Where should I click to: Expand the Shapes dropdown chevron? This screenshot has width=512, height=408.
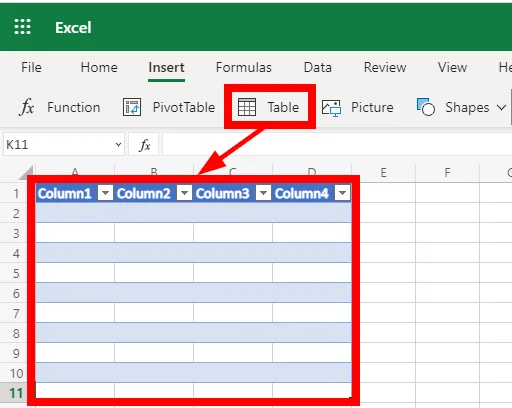[x=501, y=108]
